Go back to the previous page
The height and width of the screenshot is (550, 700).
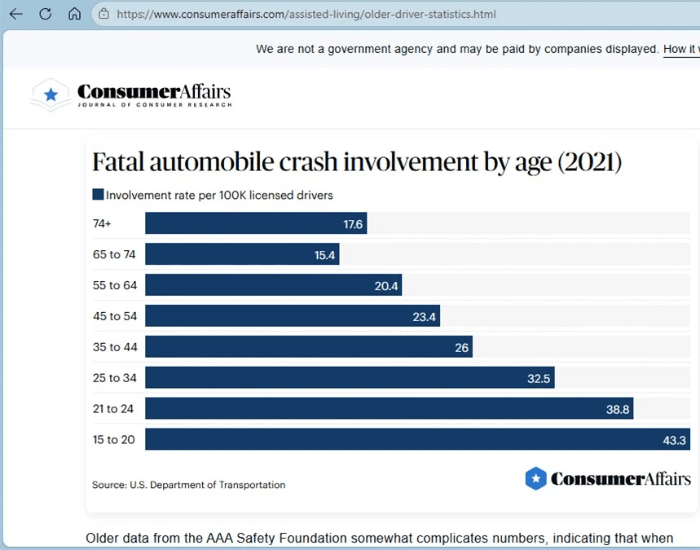pyautogui.click(x=16, y=14)
